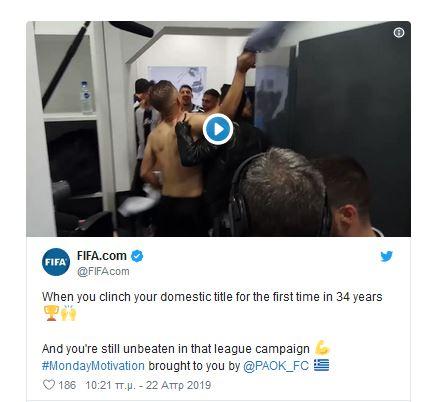The image size is (439, 402).
Task: Open the @PAOK_FC mention
Action: [276, 366]
